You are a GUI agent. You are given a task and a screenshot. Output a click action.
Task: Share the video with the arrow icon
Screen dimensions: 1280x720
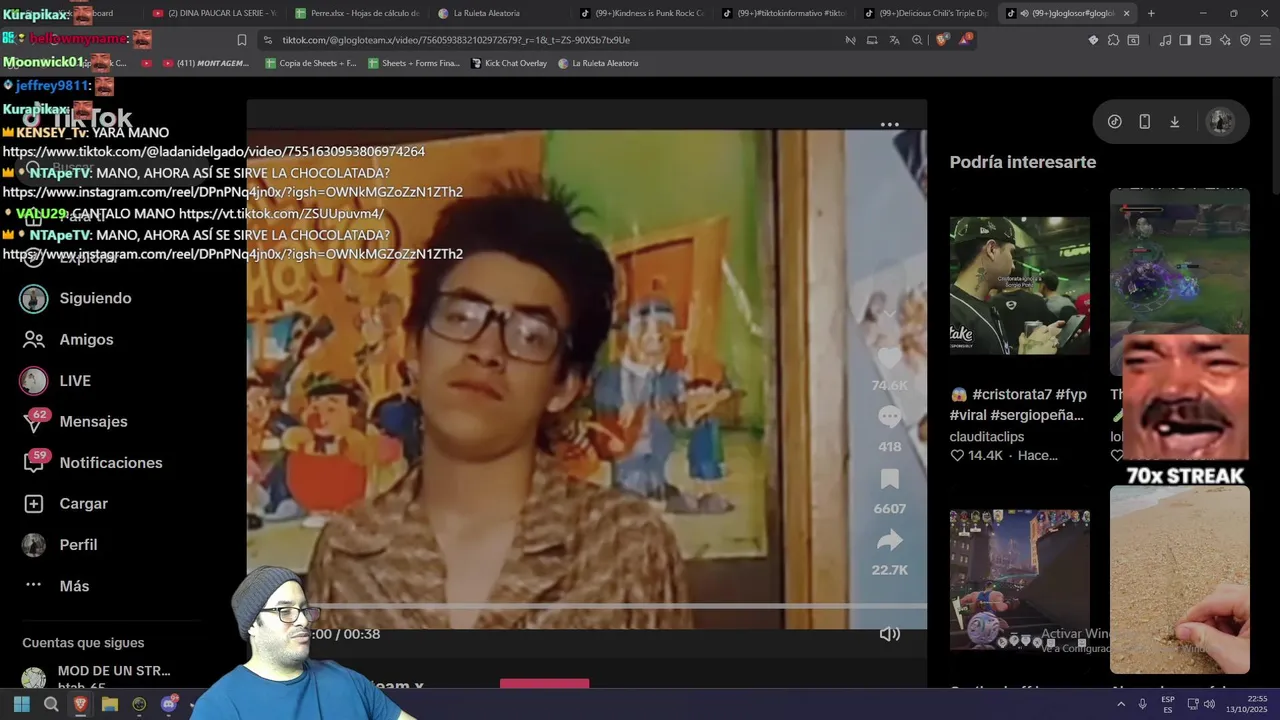pyautogui.click(x=889, y=541)
